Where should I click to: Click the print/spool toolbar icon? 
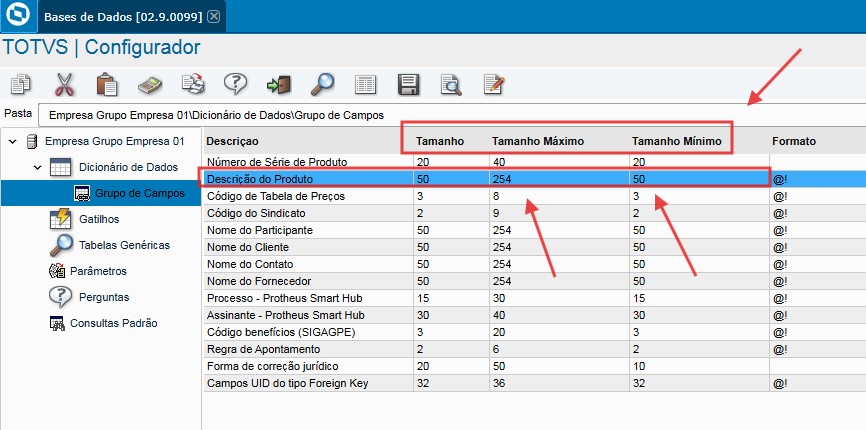click(193, 84)
